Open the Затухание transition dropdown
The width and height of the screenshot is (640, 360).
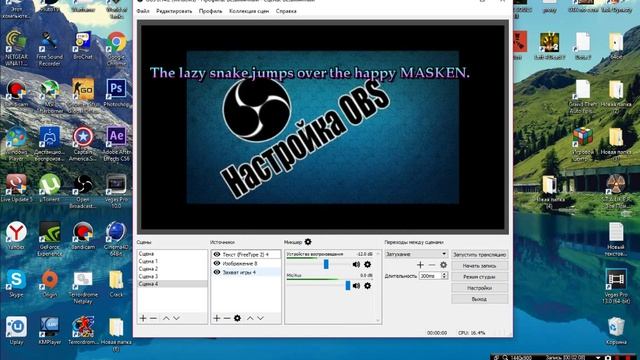[416, 254]
